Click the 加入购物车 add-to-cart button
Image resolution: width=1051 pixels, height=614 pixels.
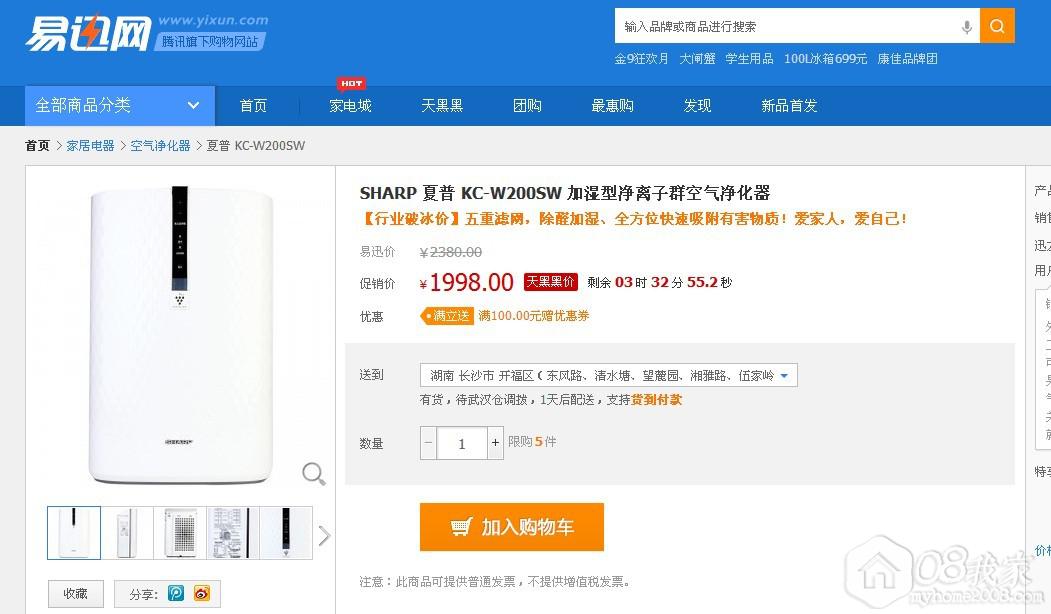511,527
